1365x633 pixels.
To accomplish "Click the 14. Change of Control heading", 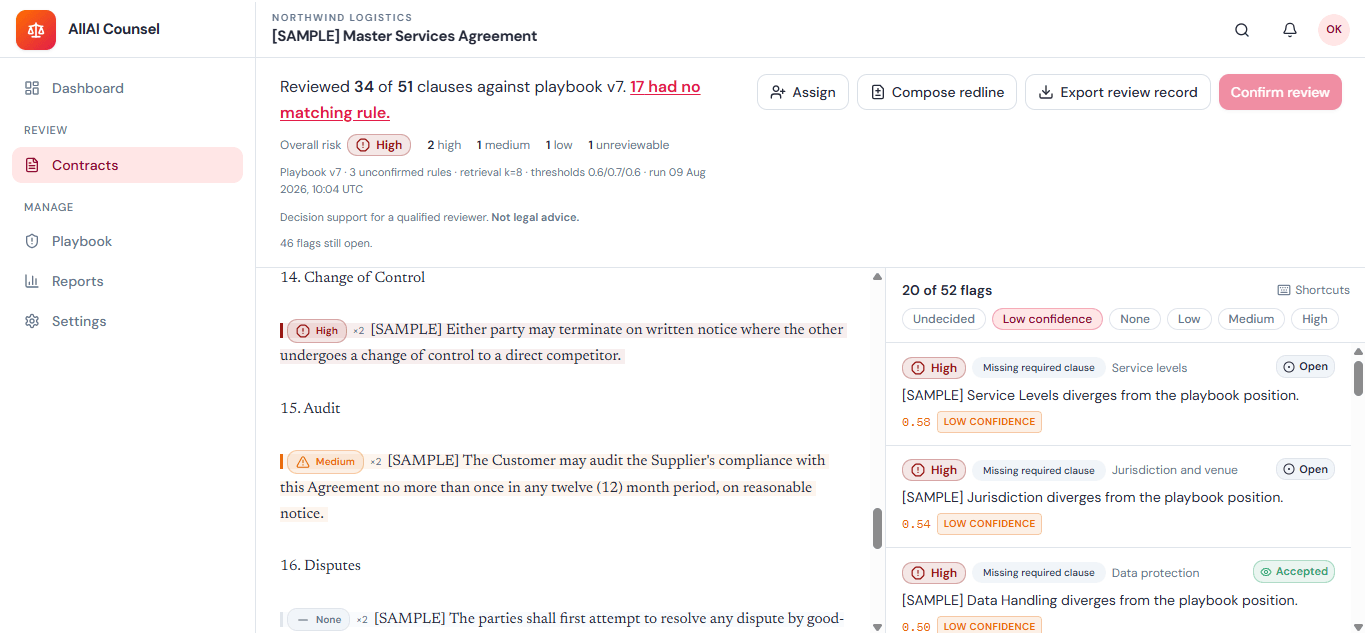I will click(352, 278).
